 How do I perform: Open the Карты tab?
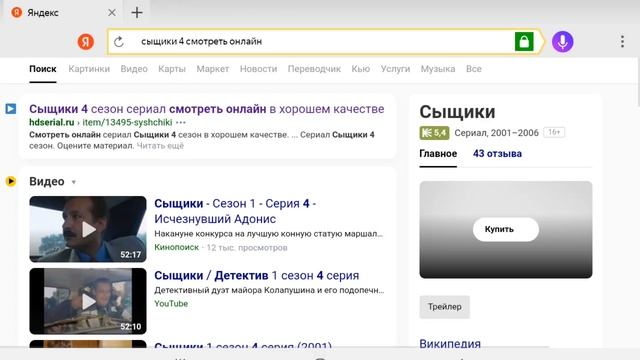point(172,69)
